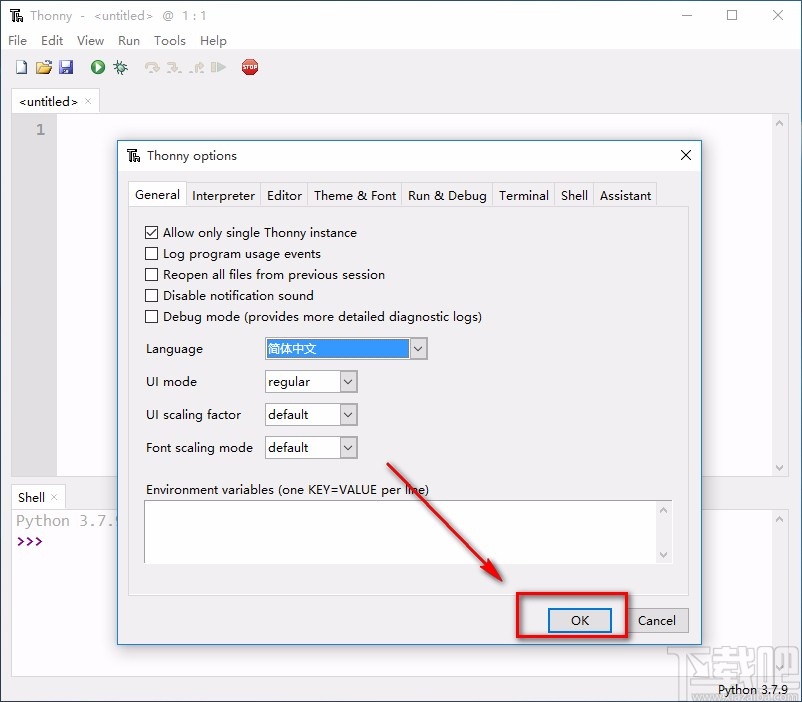Open a file with the folder icon
This screenshot has height=702, width=802.
coord(44,67)
